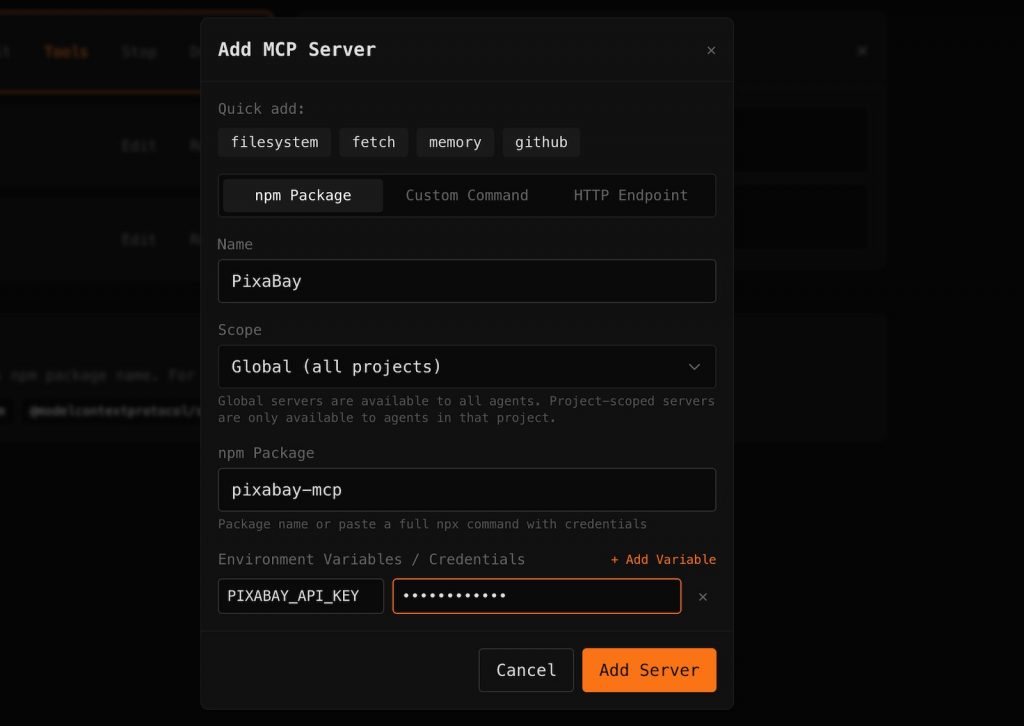Click the Name label above the PixaBay field
The height and width of the screenshot is (726, 1024).
(x=235, y=244)
